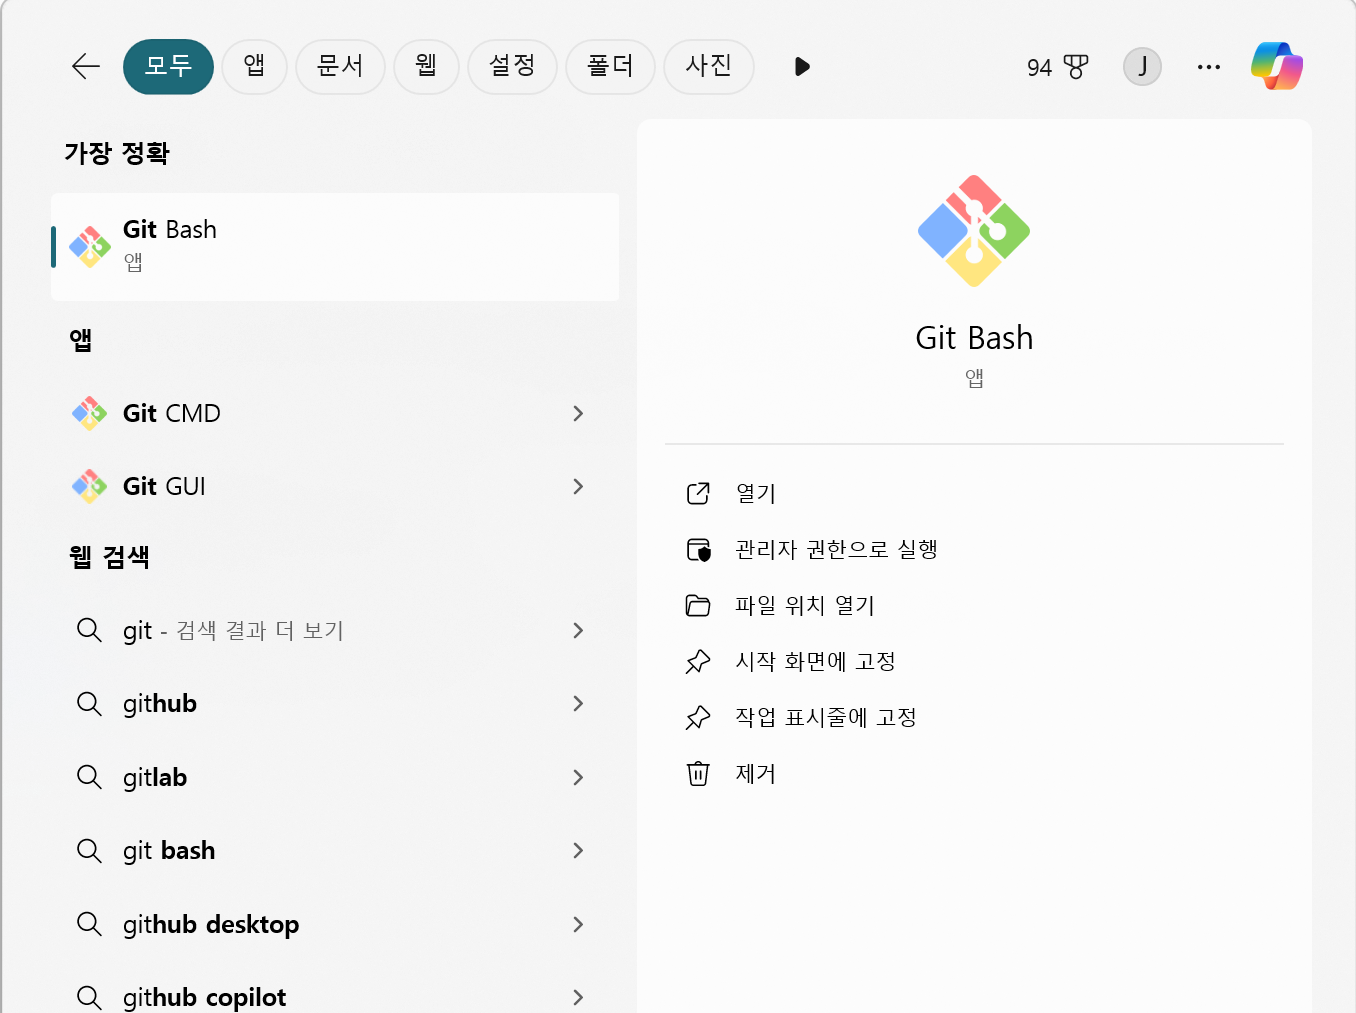Expand the github desktop suggestion chevron
The width and height of the screenshot is (1356, 1013).
click(578, 924)
